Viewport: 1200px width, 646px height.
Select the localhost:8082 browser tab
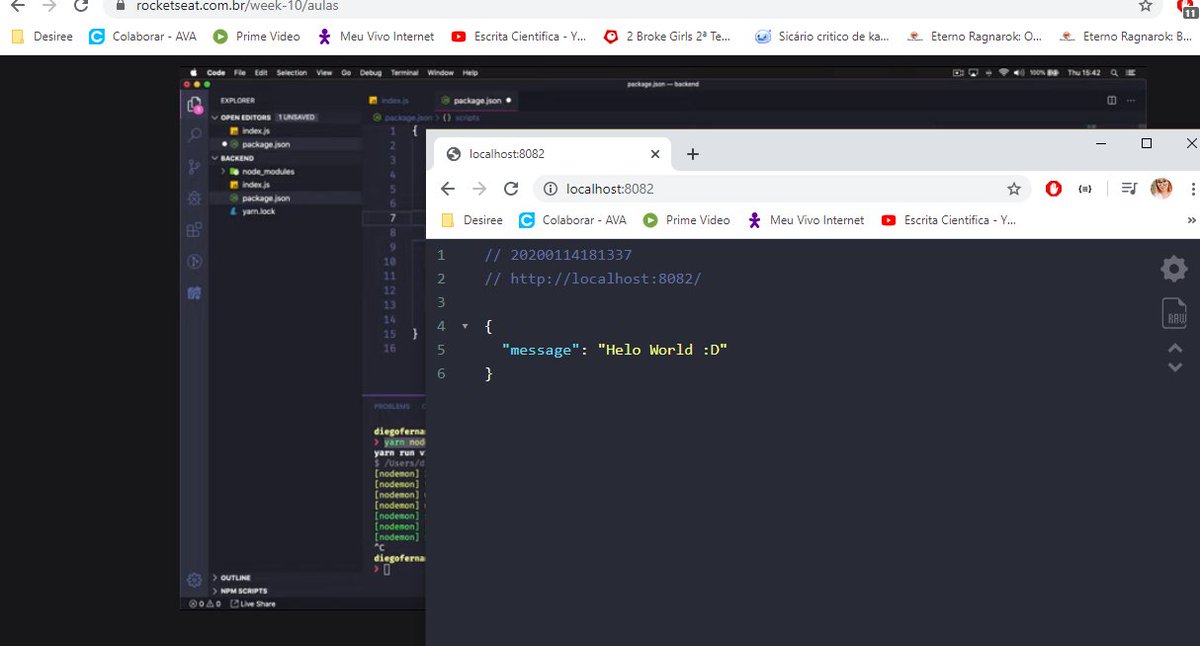point(552,154)
